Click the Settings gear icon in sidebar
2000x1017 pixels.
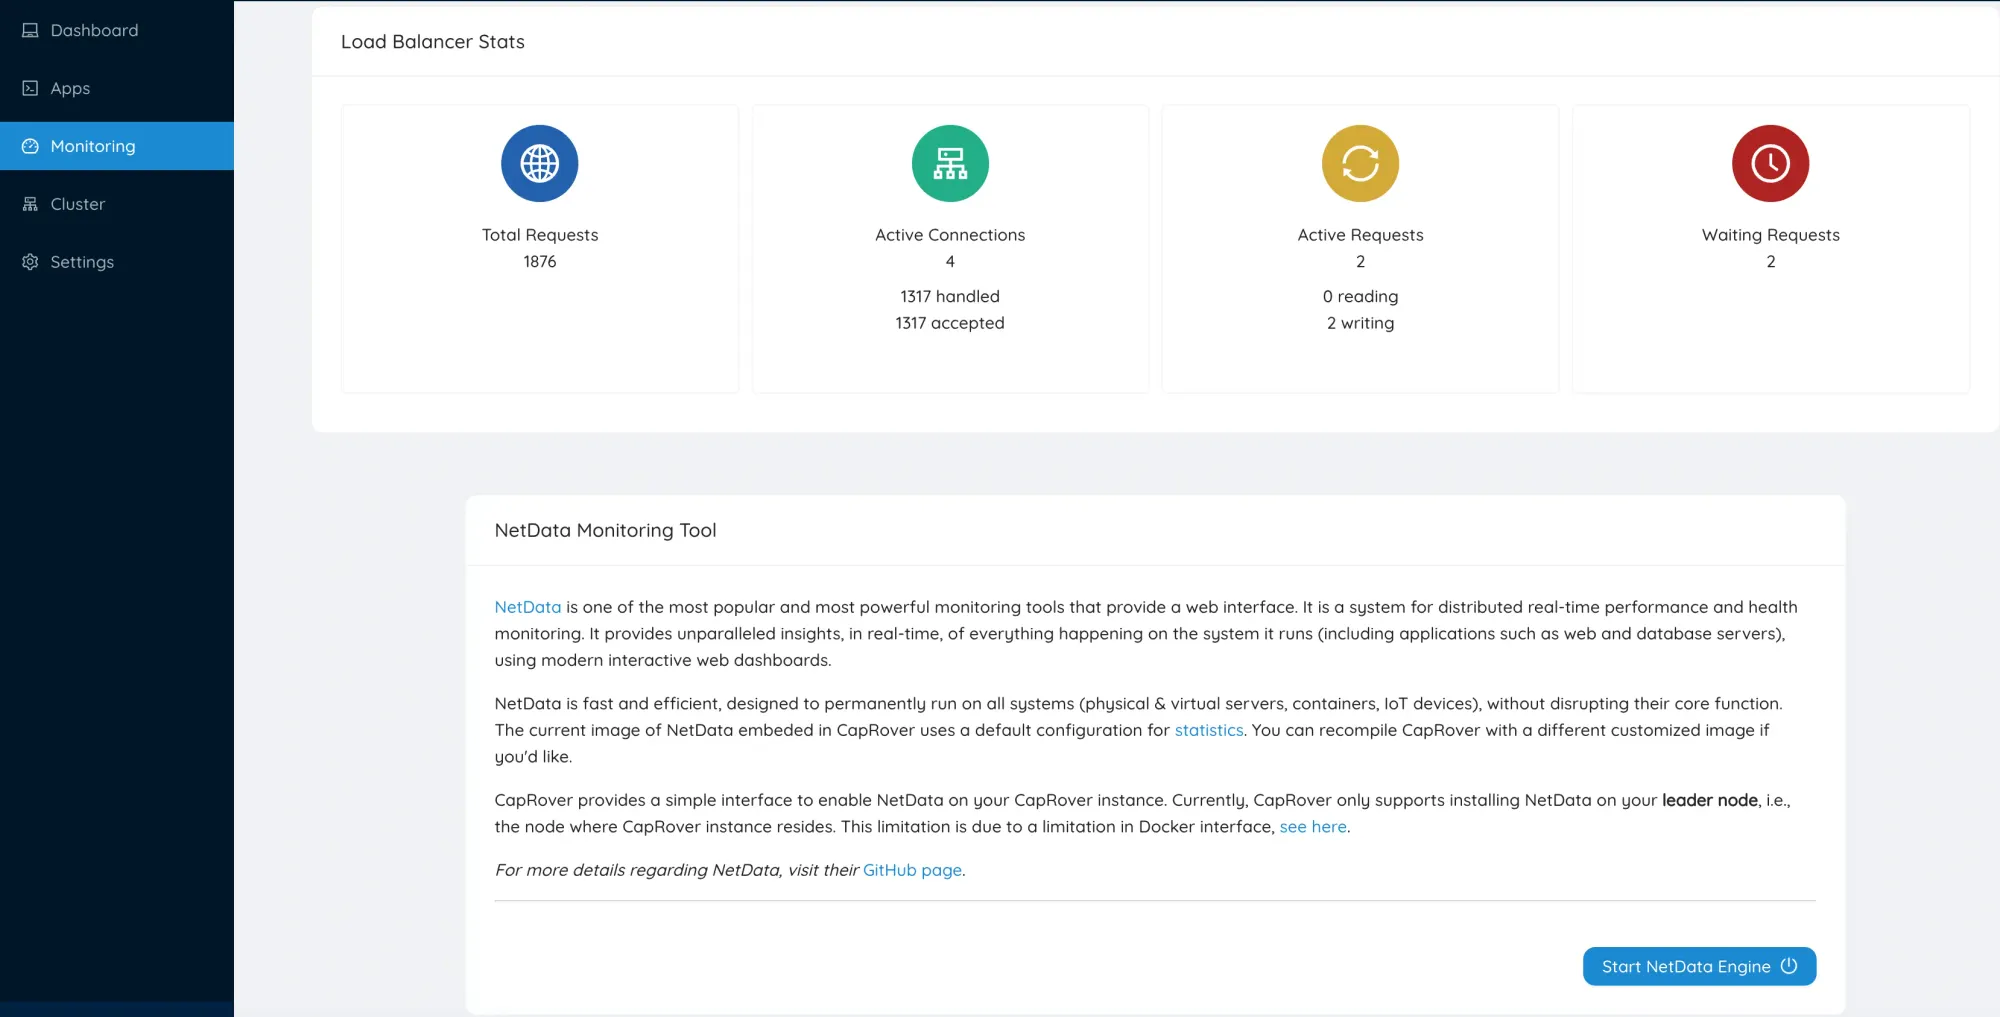[x=30, y=262]
